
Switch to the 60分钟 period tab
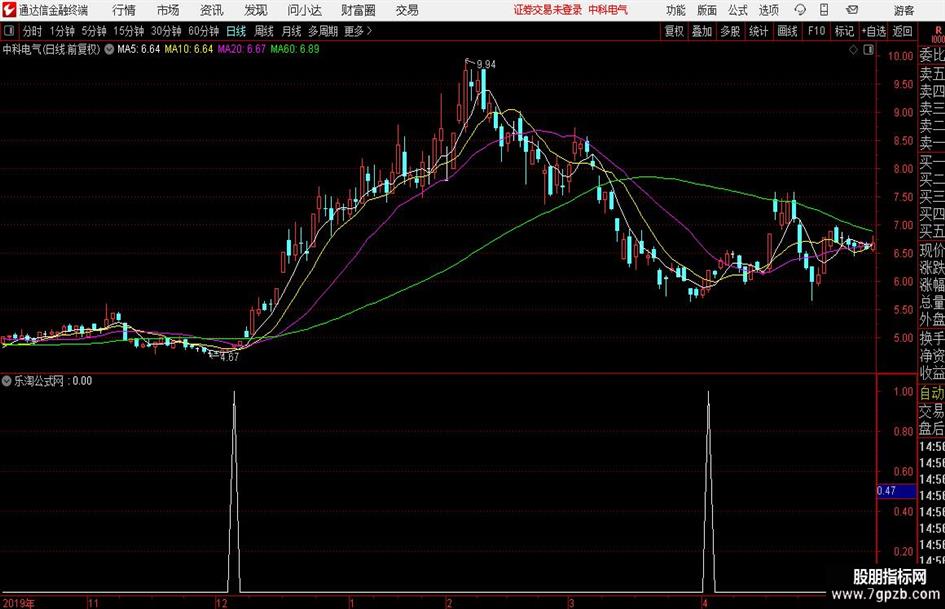[x=204, y=31]
